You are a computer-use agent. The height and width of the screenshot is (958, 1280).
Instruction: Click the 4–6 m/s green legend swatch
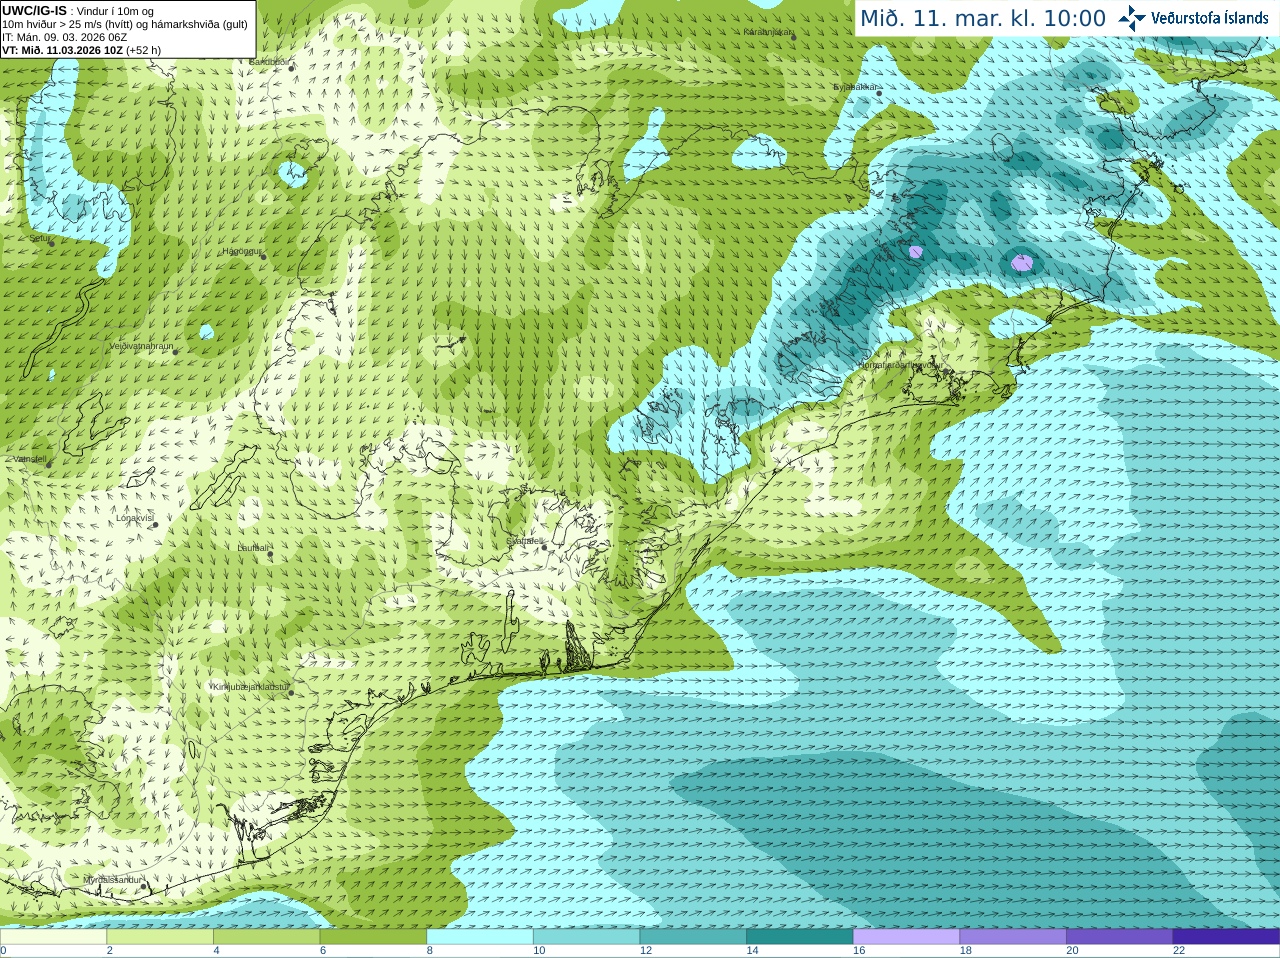point(266,937)
